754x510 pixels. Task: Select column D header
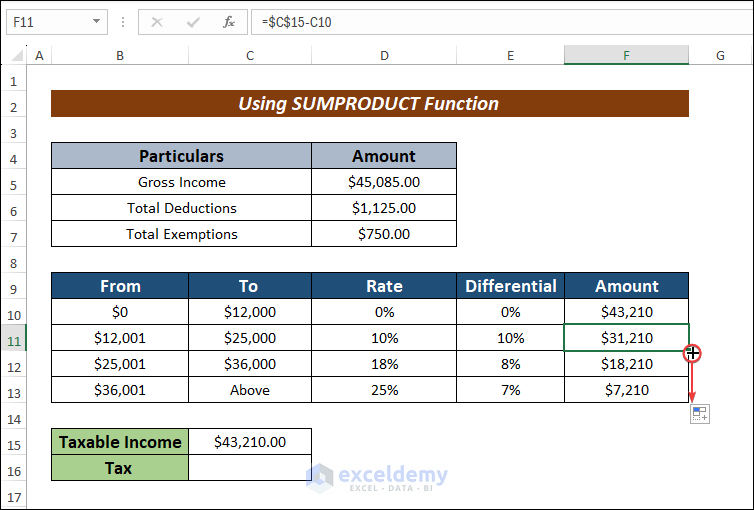[x=384, y=55]
